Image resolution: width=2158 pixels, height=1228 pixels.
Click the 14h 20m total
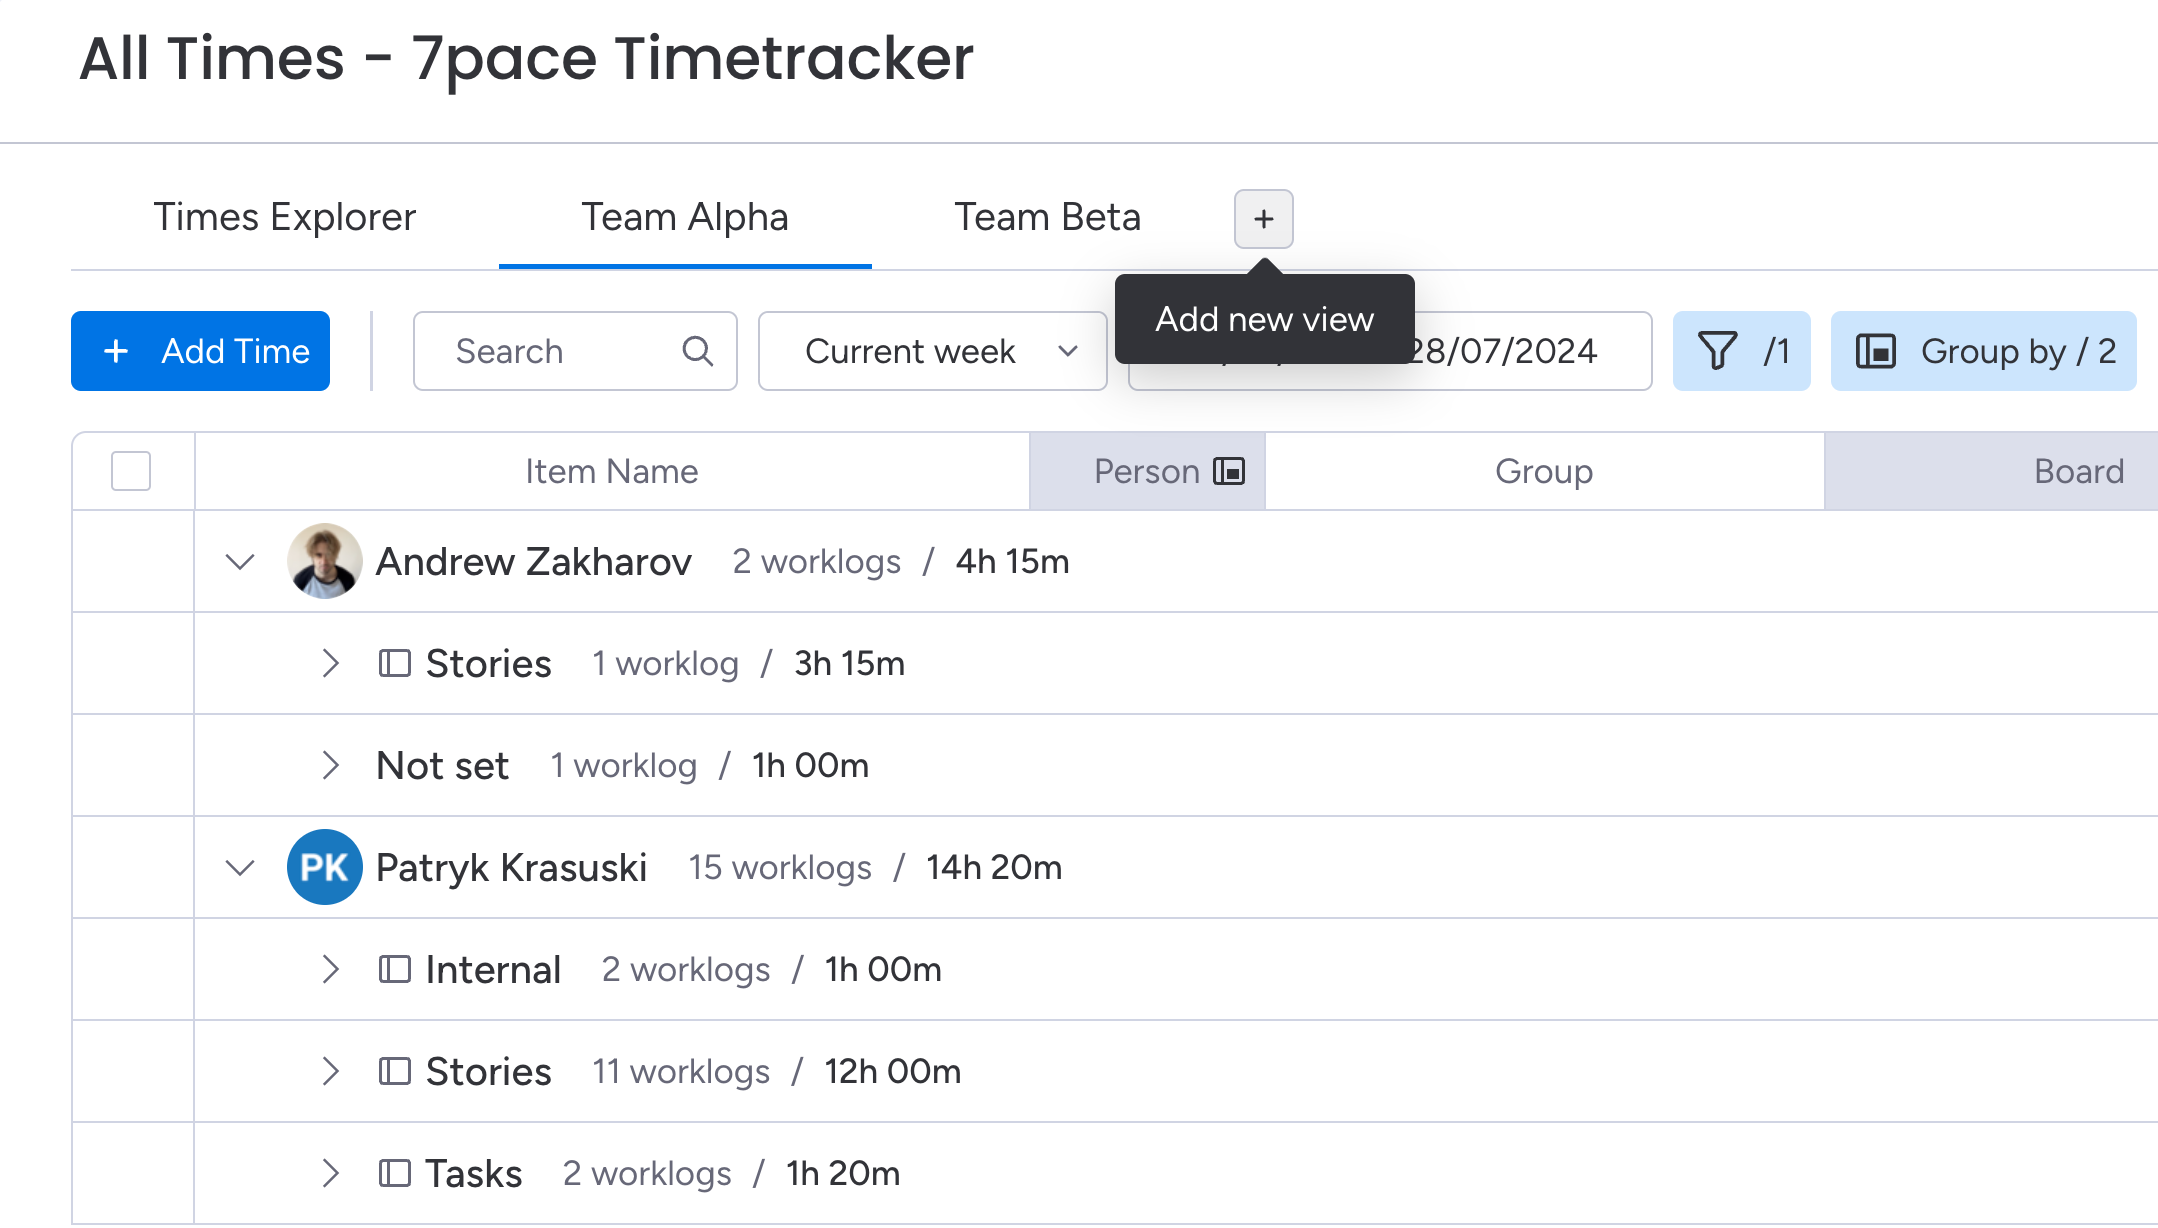pyautogui.click(x=994, y=868)
